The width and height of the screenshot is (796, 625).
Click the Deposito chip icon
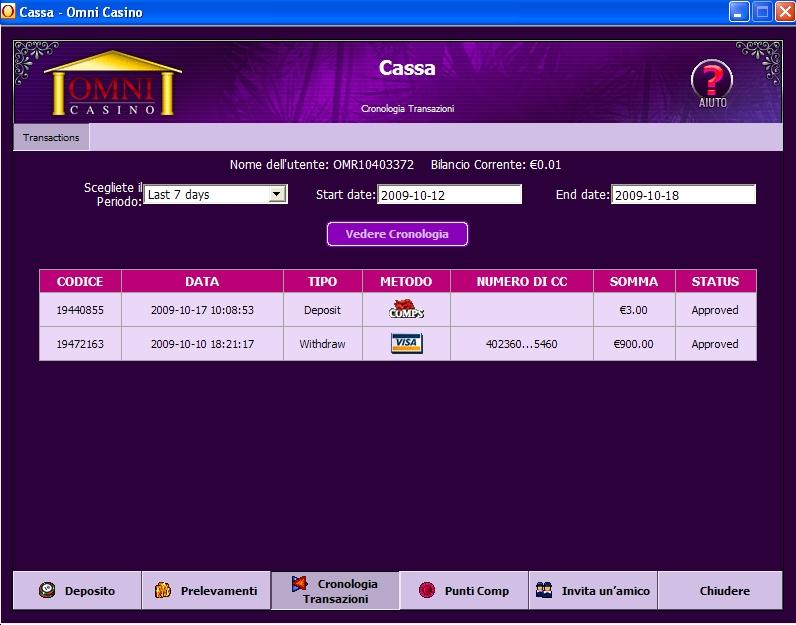[47, 590]
